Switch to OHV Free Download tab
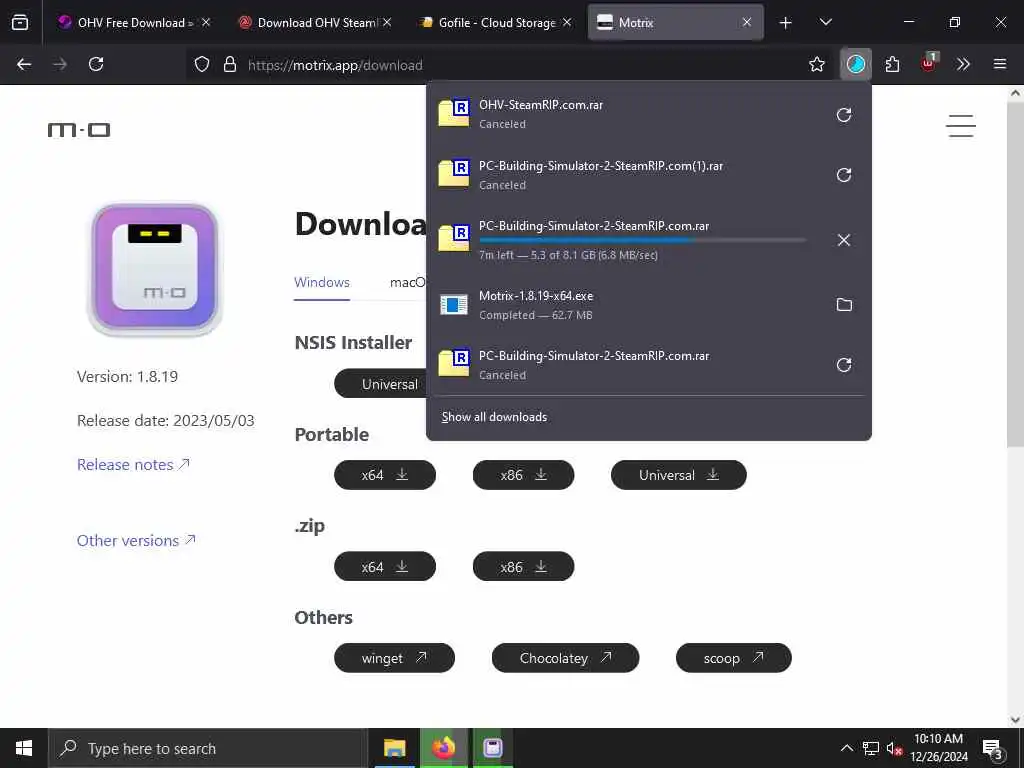The height and width of the screenshot is (768, 1024). coord(133,23)
